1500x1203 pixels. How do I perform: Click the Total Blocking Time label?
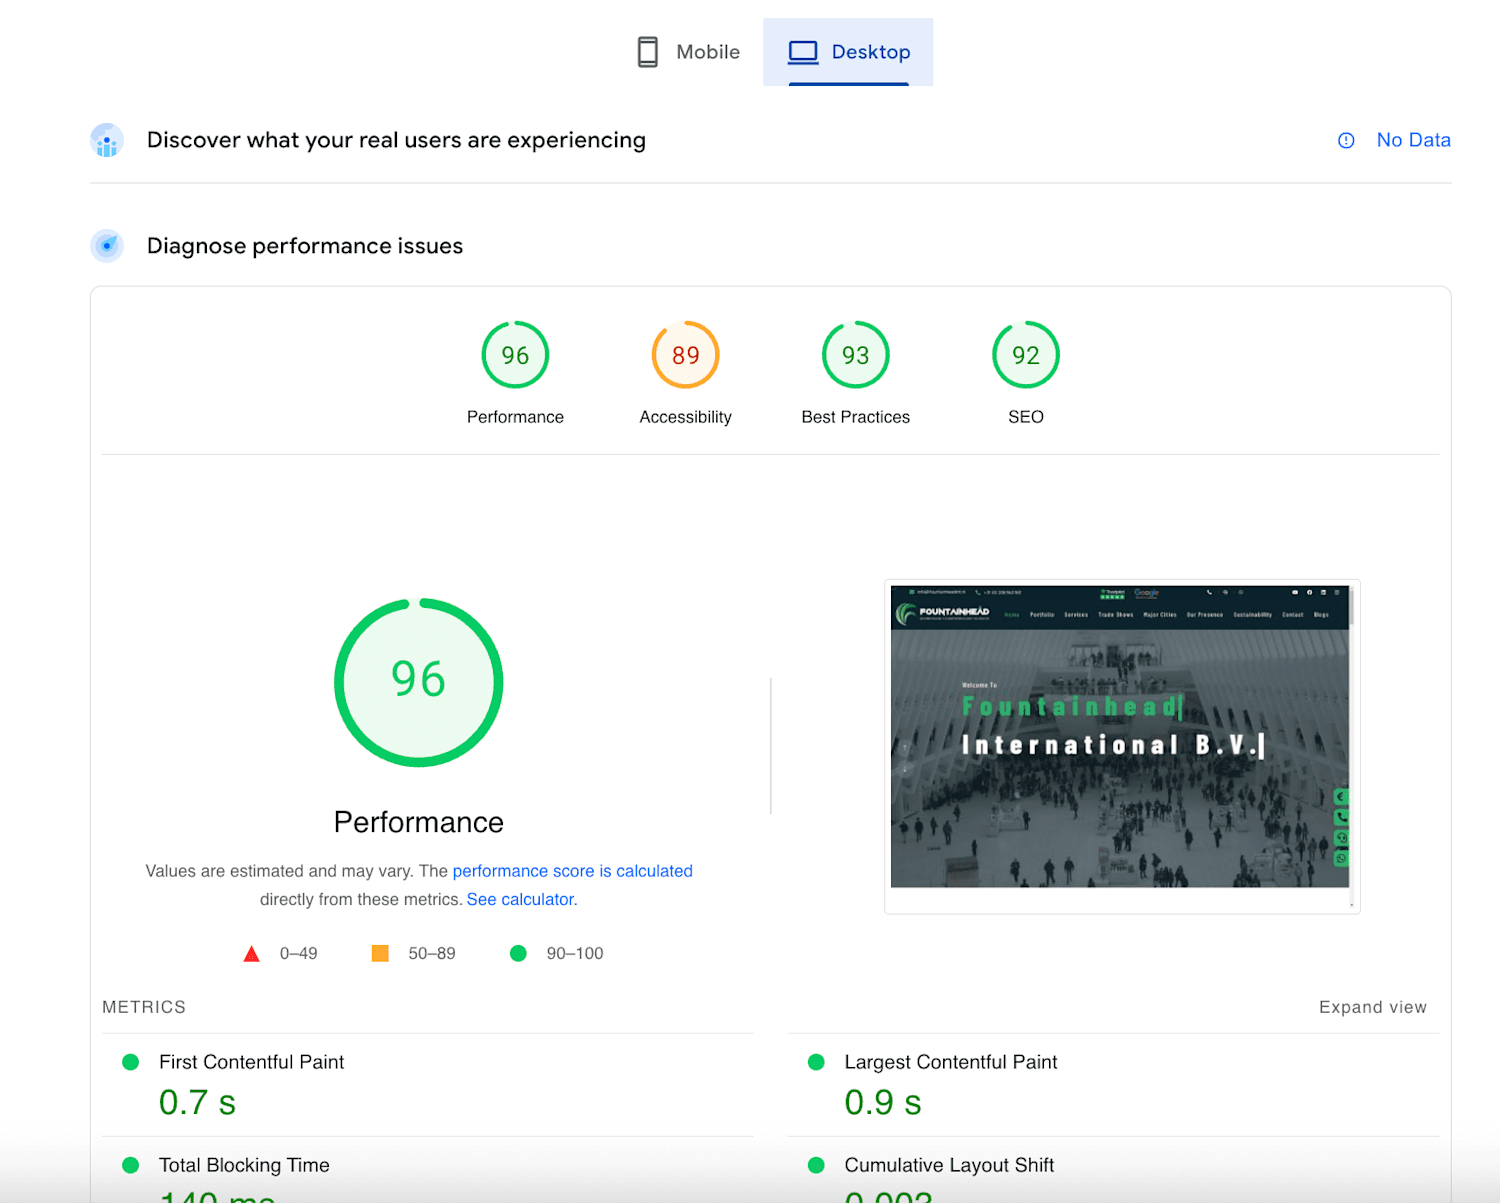click(244, 1165)
